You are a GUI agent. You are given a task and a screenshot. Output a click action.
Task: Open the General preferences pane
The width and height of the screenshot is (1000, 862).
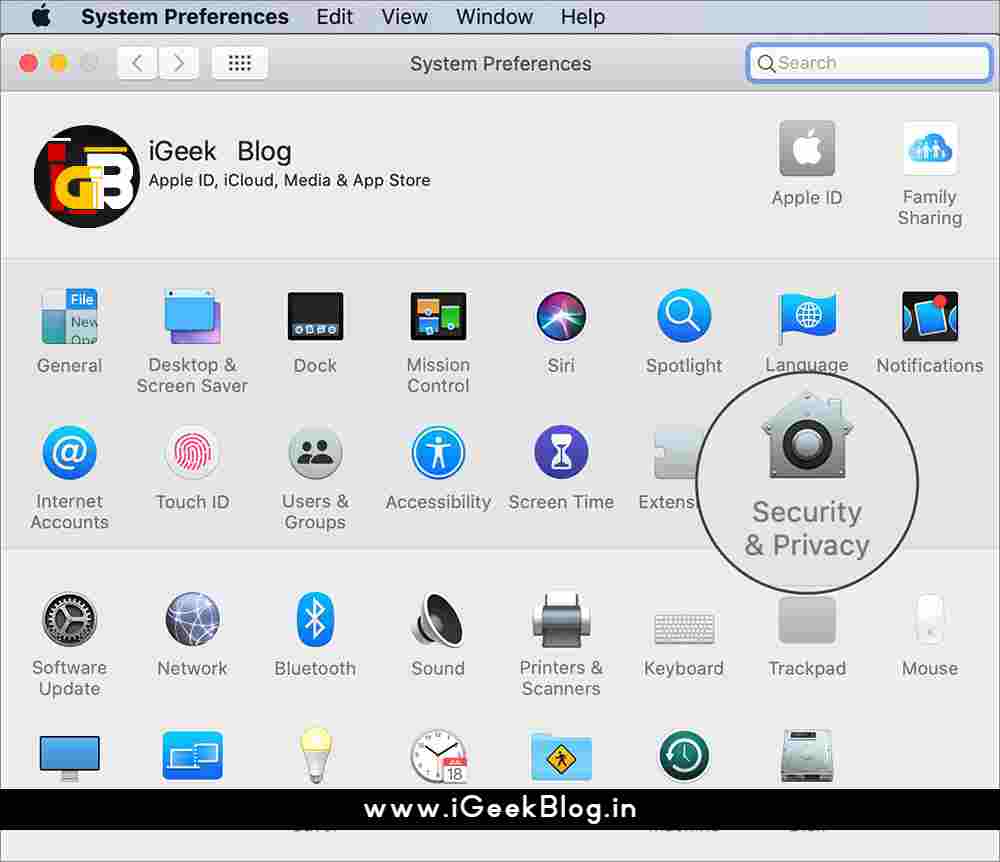tap(70, 331)
